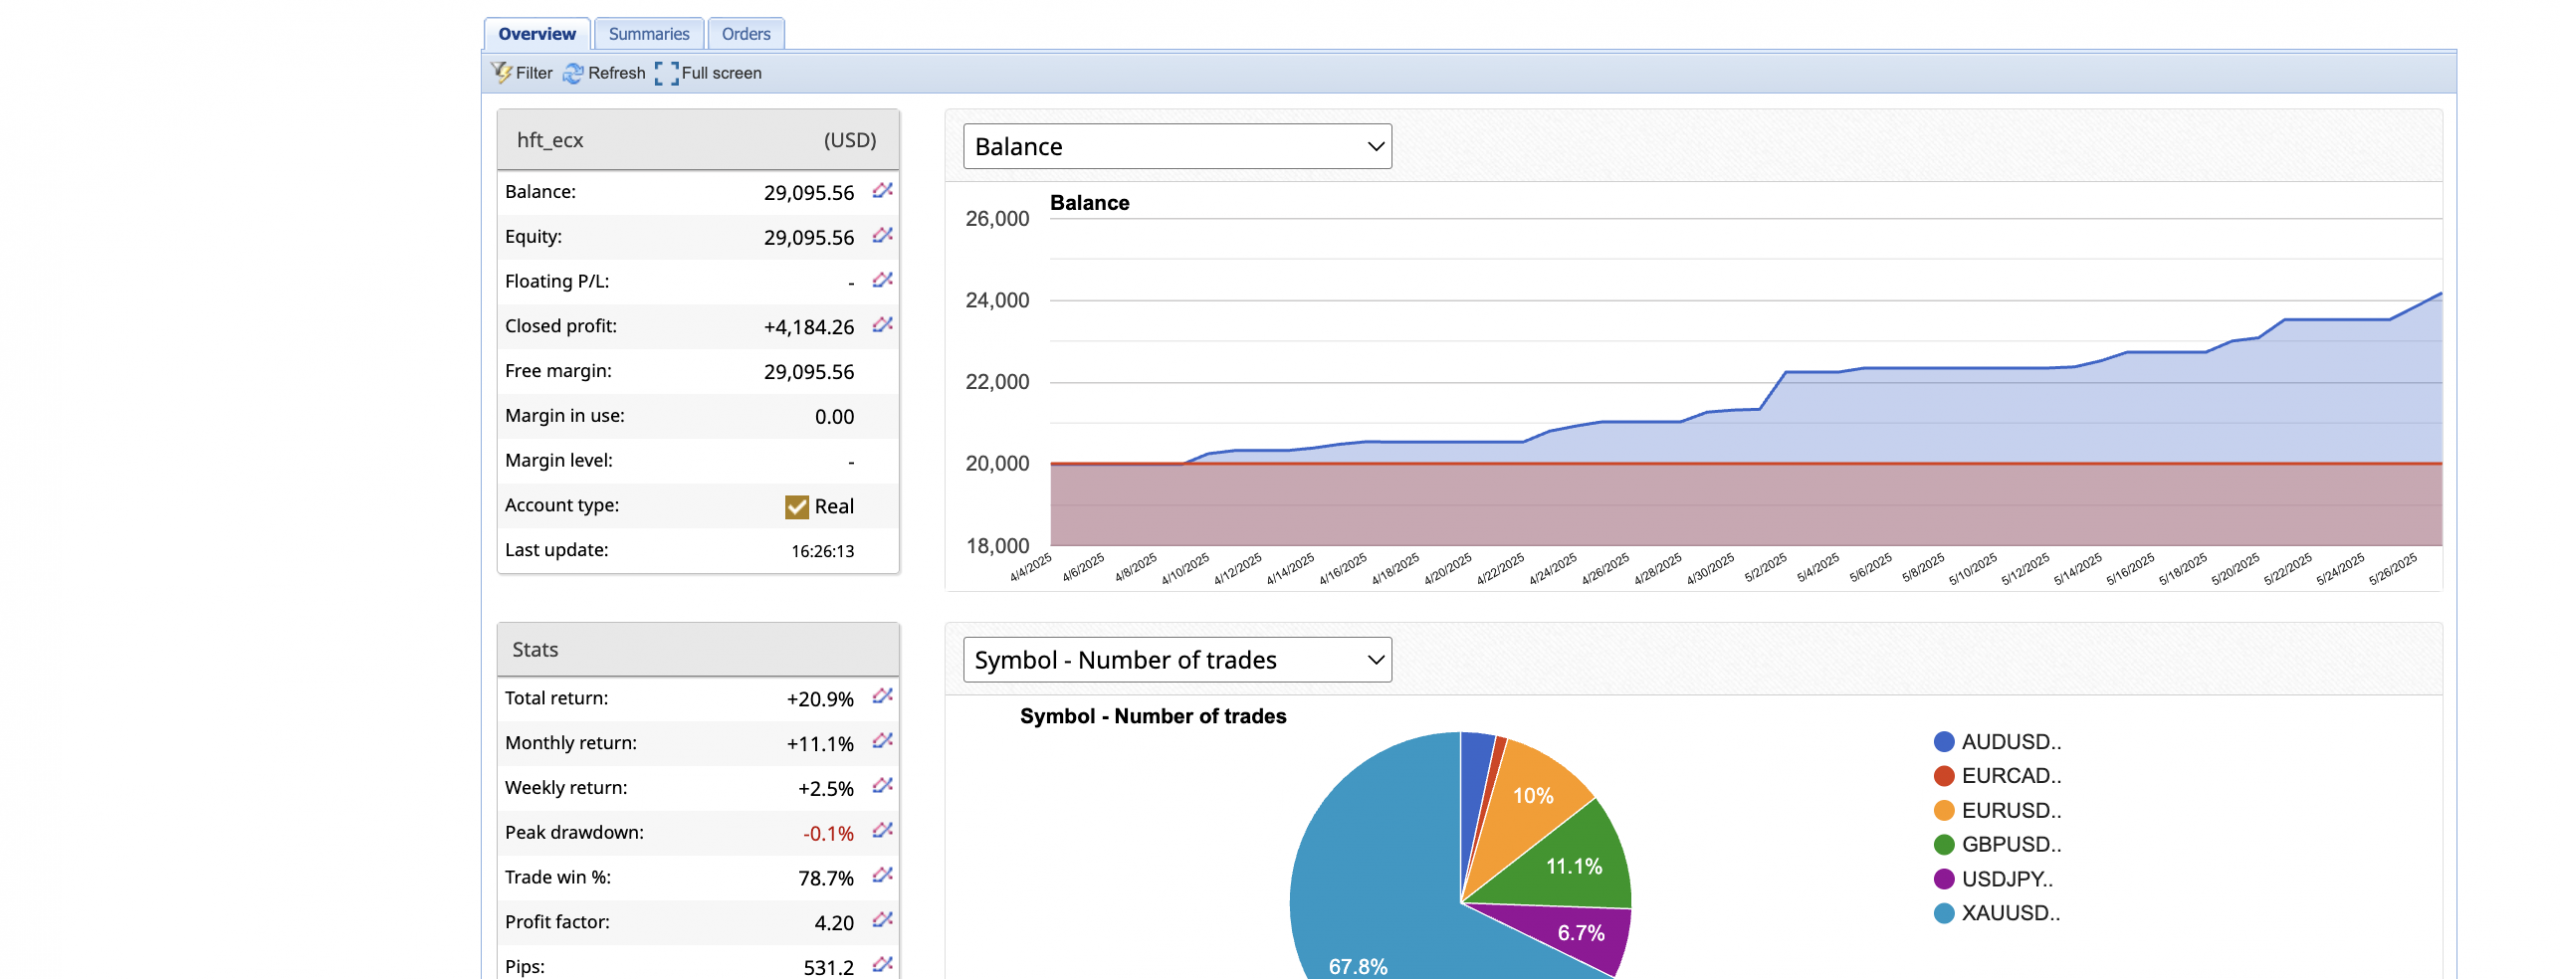
Task: Toggle the Real account type checkbox
Action: pyautogui.click(x=796, y=507)
